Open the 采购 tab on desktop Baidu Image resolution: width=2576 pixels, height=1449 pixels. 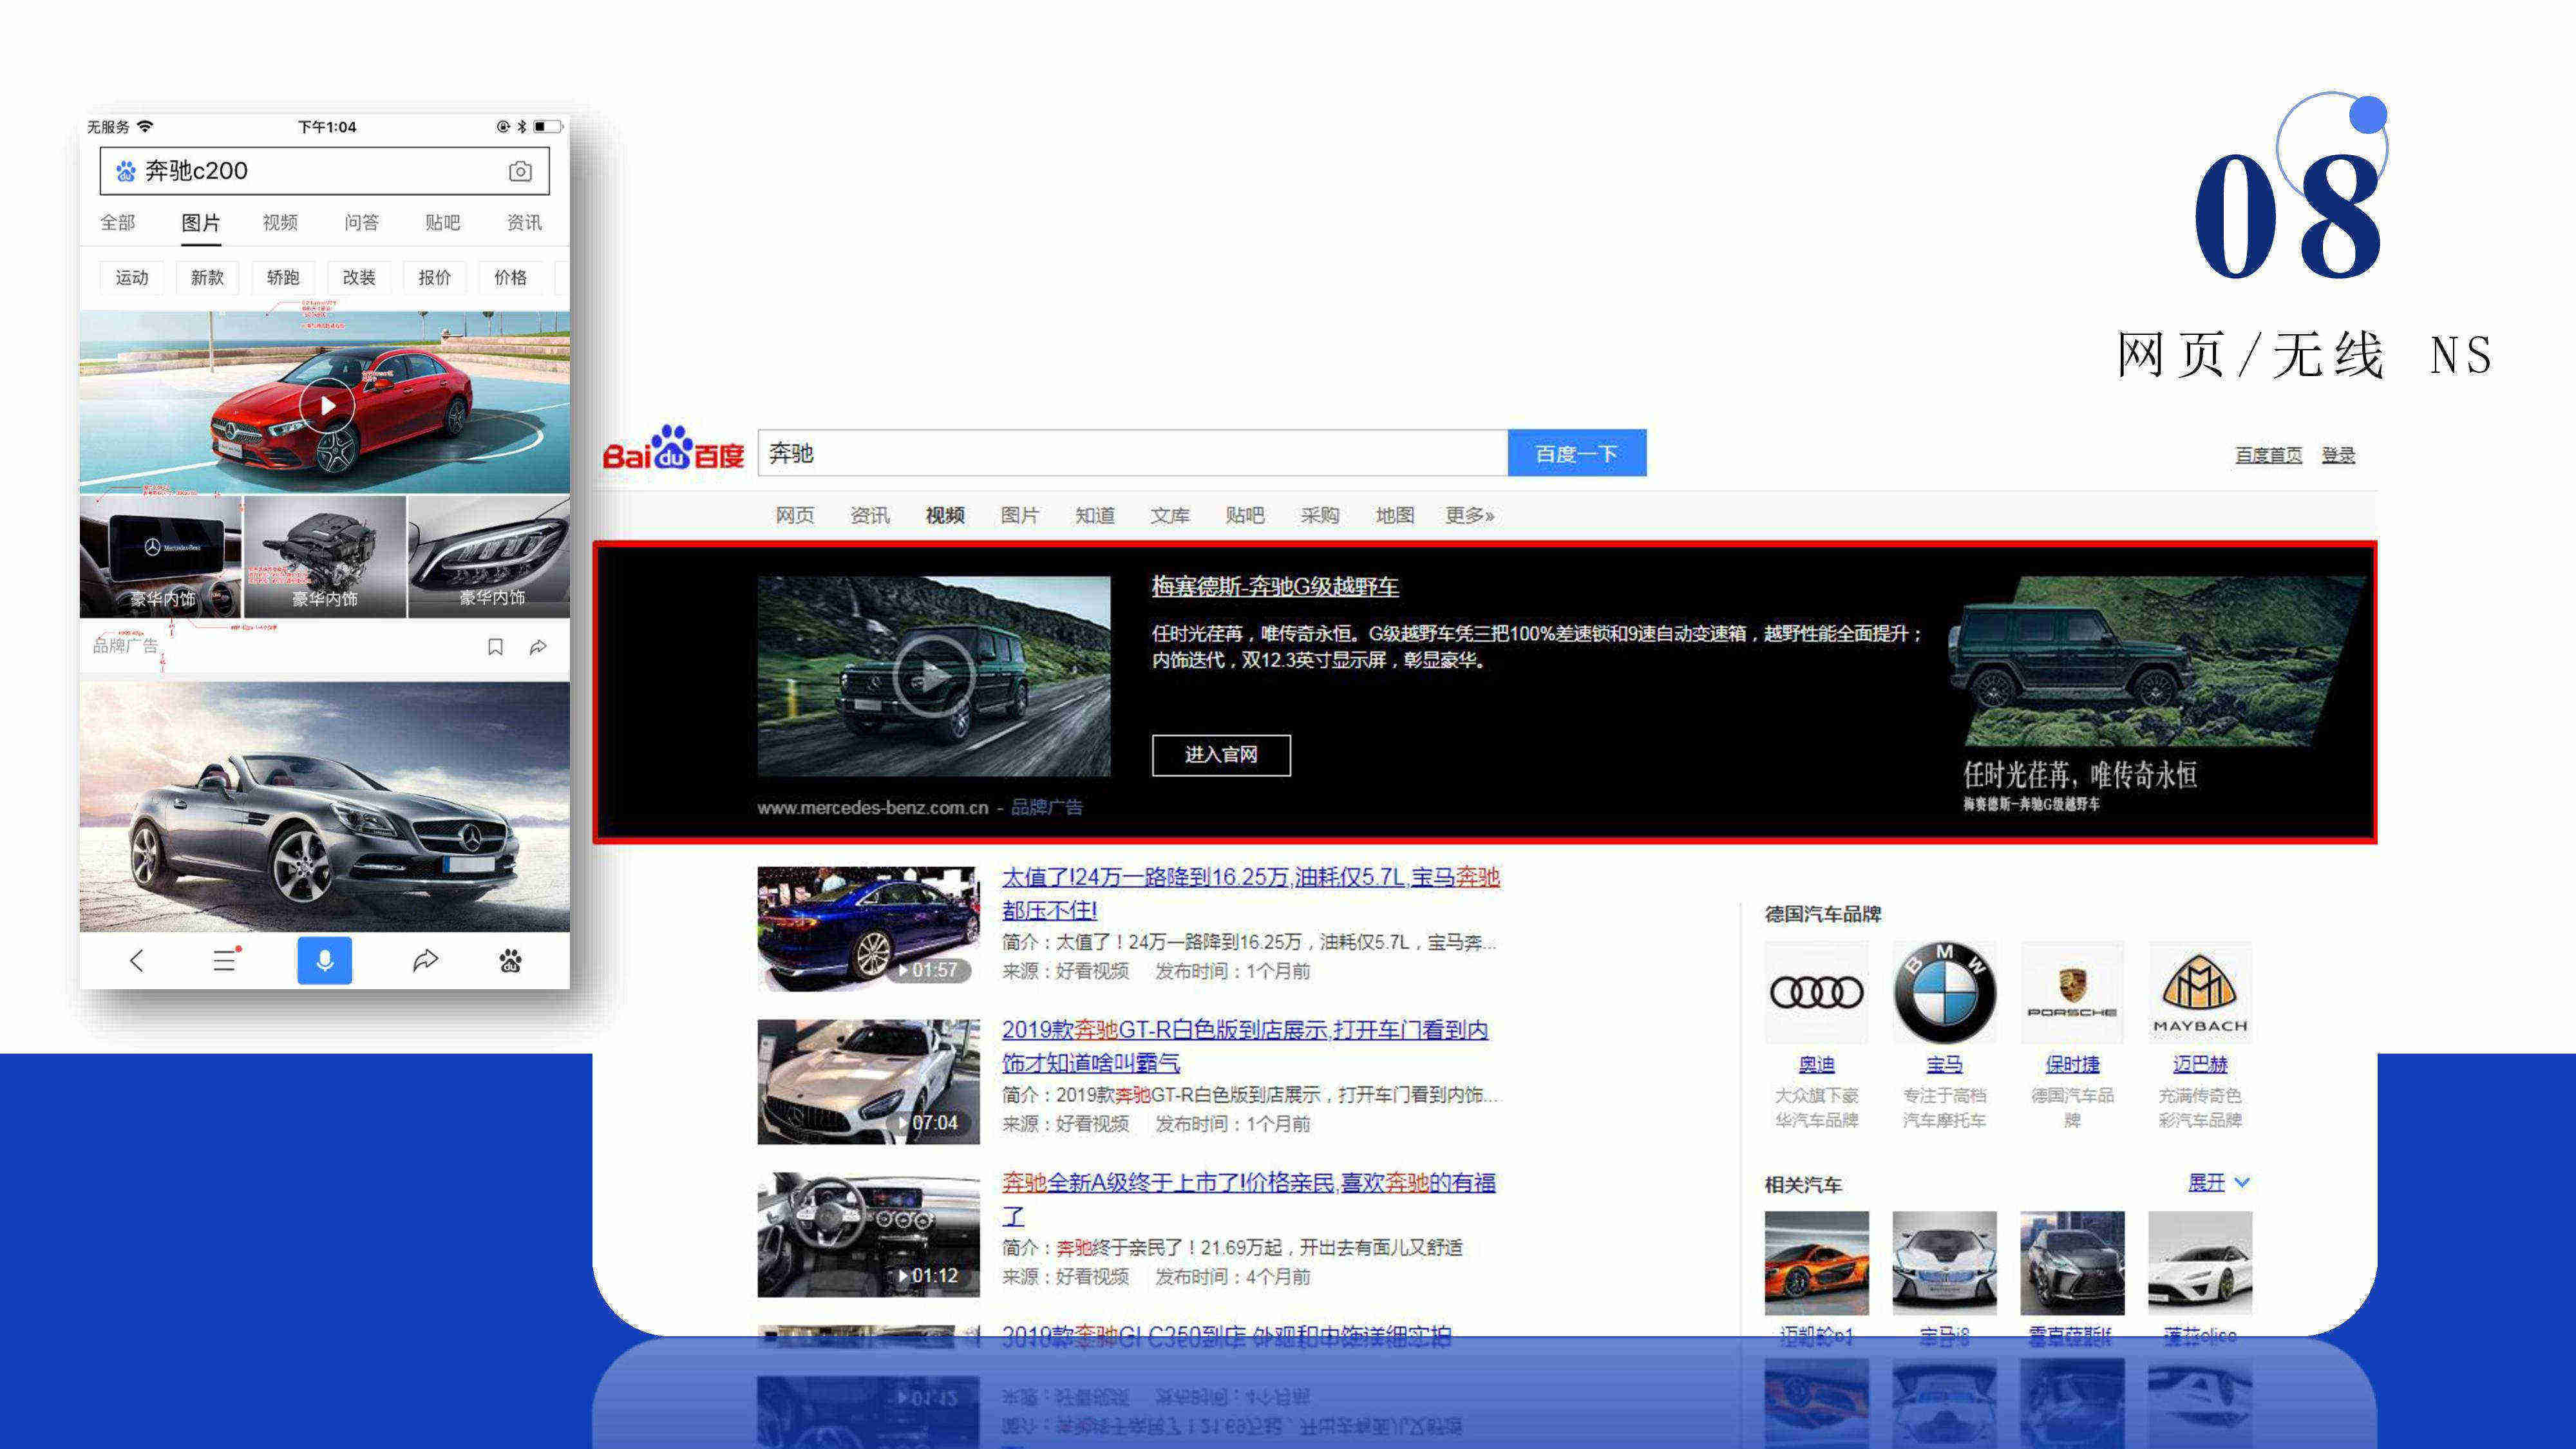[x=1320, y=515]
